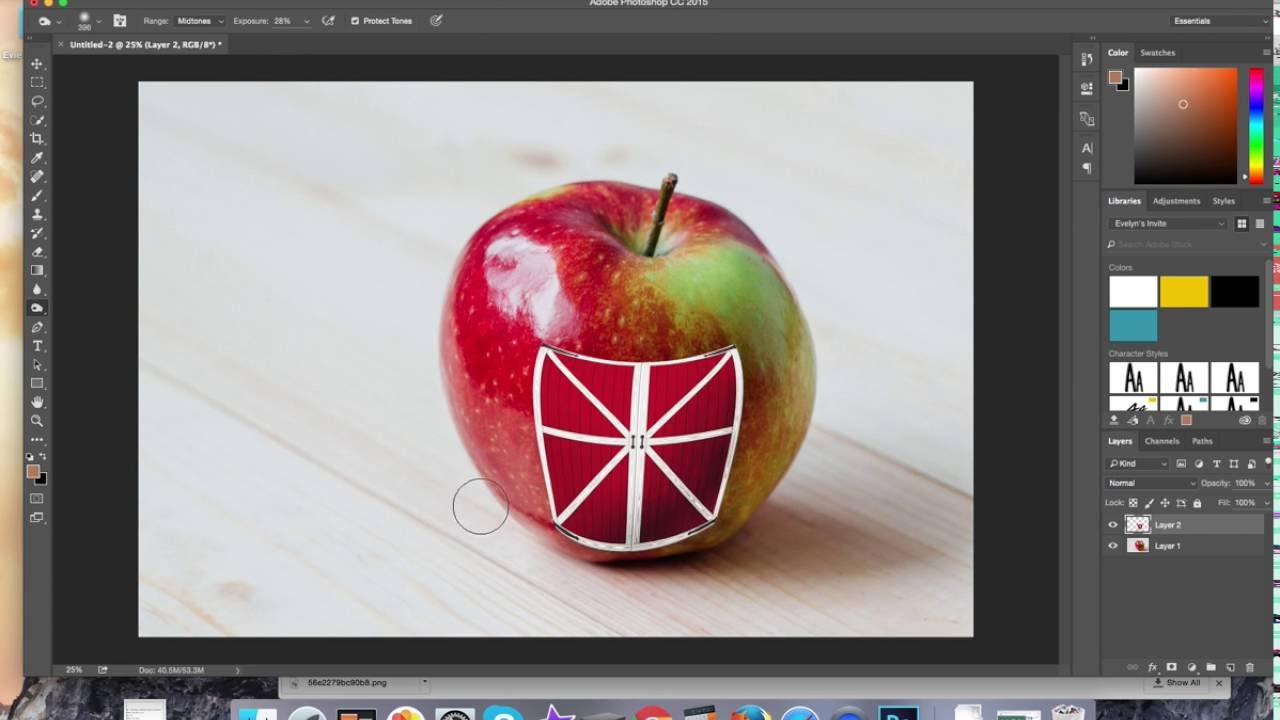Viewport: 1280px width, 720px height.
Task: Select the Quick Selection tool
Action: click(x=37, y=120)
